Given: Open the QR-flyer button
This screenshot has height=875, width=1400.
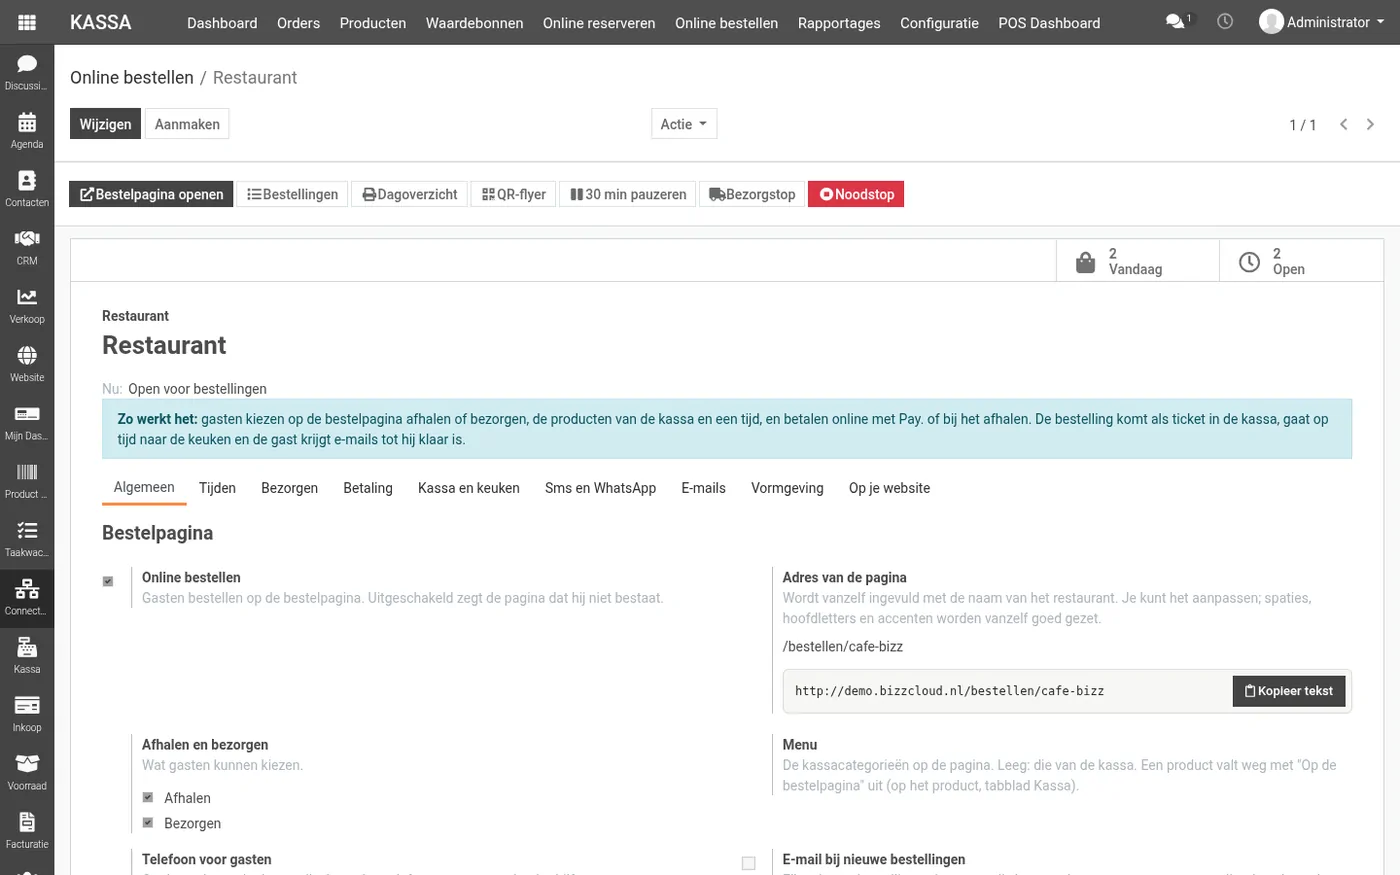Looking at the screenshot, I should (513, 194).
